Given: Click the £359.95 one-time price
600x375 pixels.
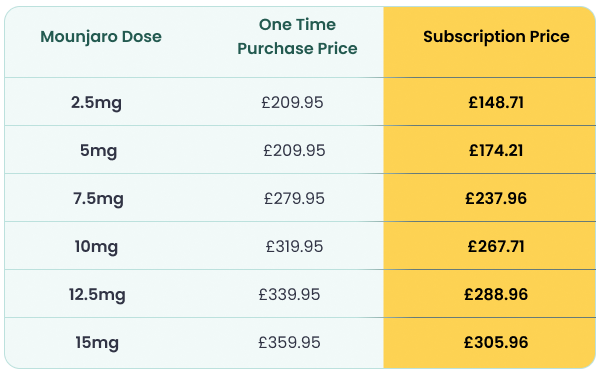Looking at the screenshot, I should click(289, 342).
